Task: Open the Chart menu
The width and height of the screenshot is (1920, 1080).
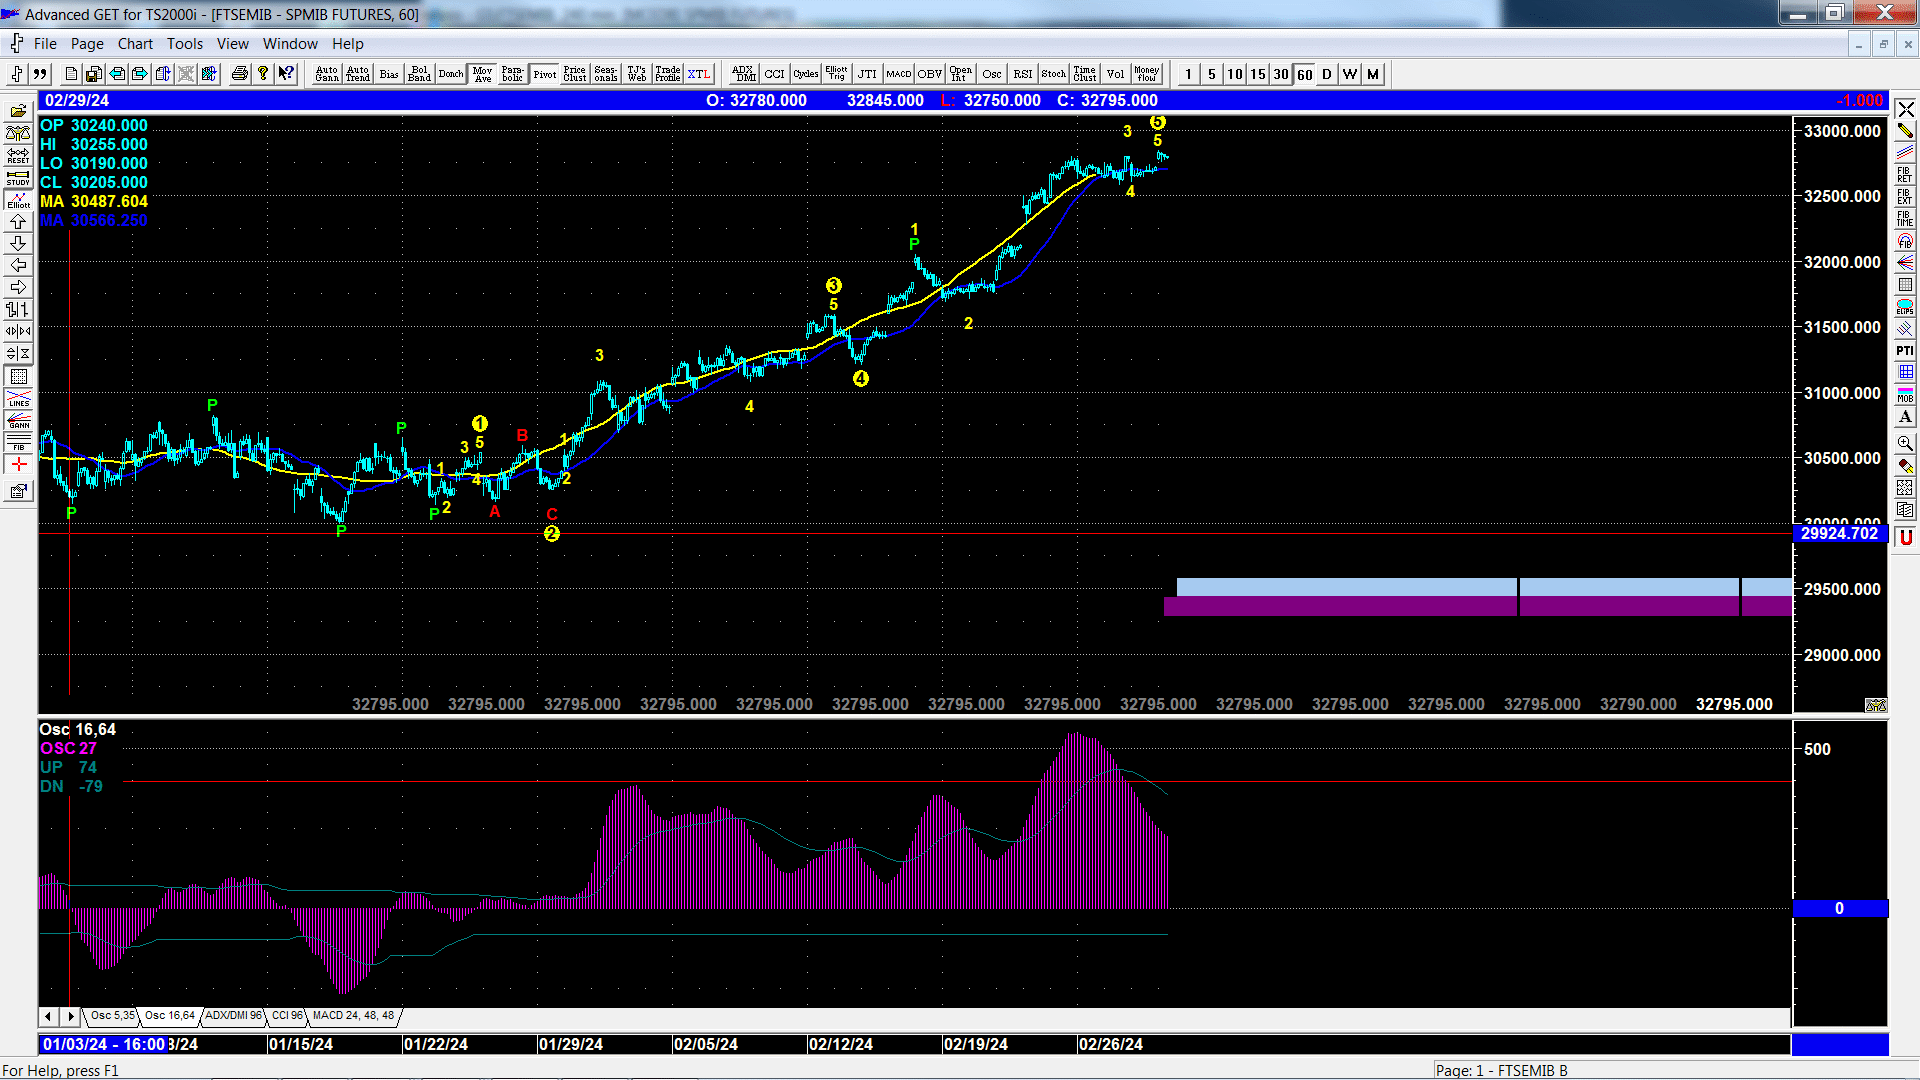Action: tap(135, 44)
